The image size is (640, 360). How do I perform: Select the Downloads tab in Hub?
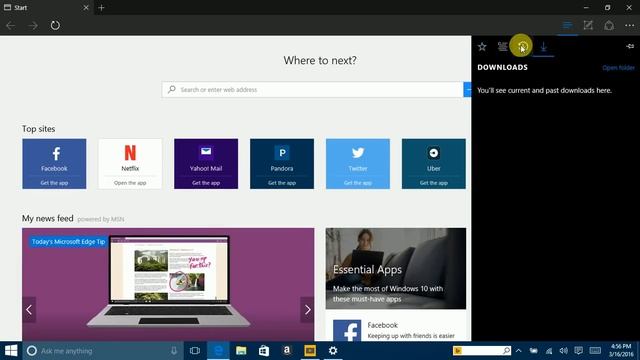(543, 47)
